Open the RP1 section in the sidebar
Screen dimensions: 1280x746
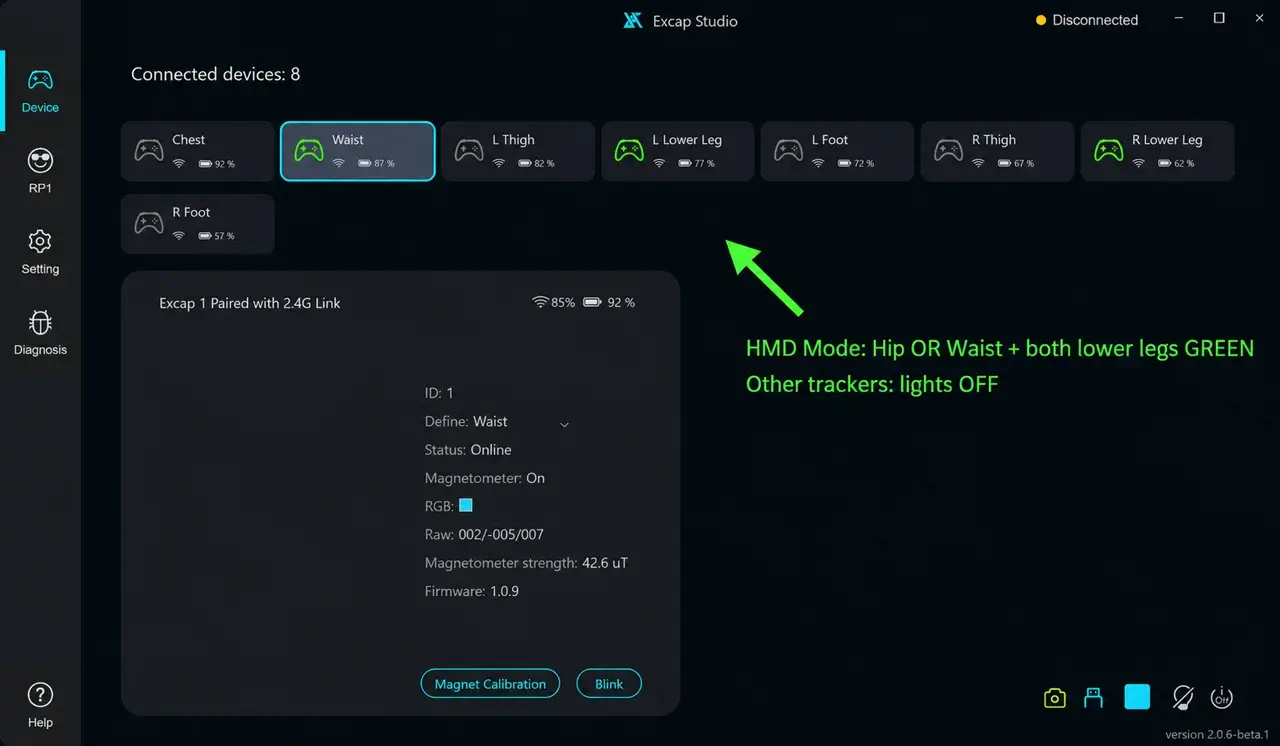(x=40, y=172)
